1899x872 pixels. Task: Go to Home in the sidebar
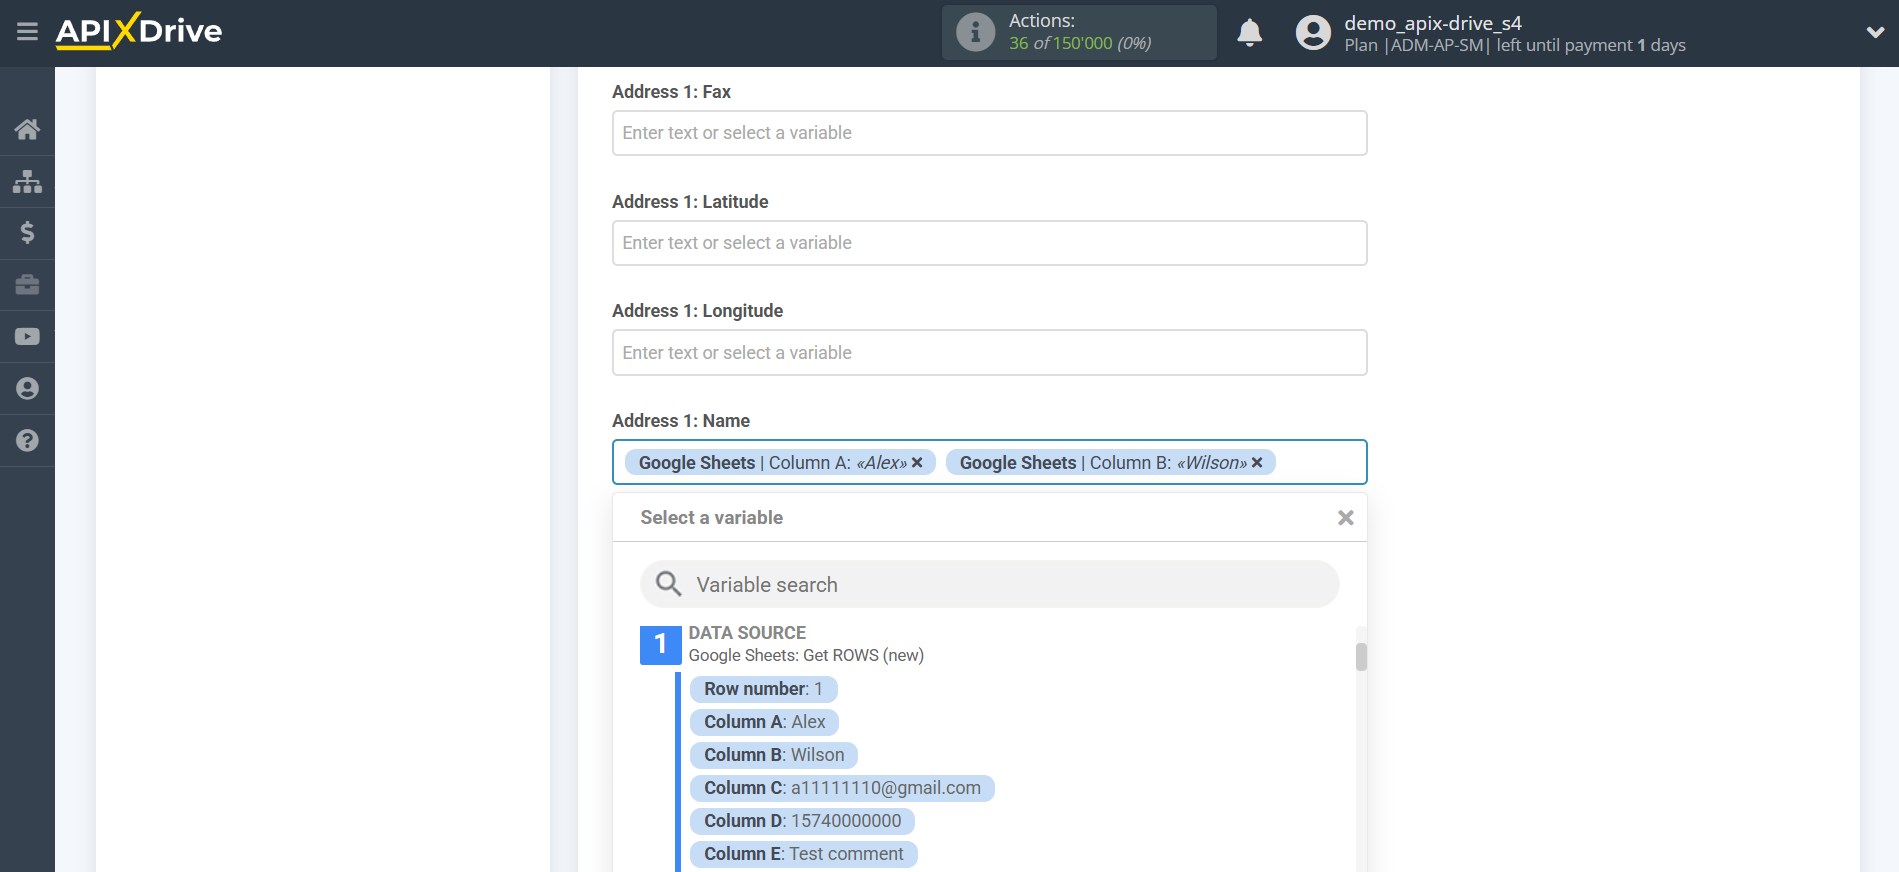click(x=27, y=129)
